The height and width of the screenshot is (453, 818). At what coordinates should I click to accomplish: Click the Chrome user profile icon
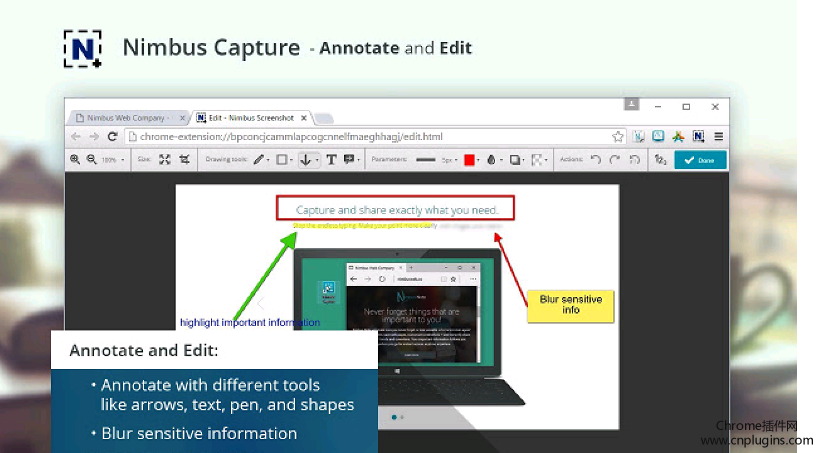[631, 104]
